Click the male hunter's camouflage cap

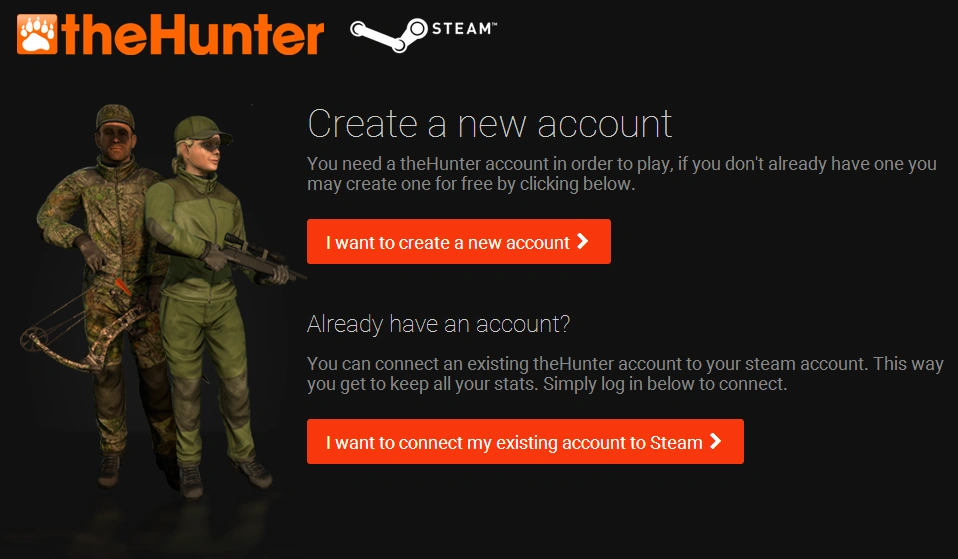point(115,116)
